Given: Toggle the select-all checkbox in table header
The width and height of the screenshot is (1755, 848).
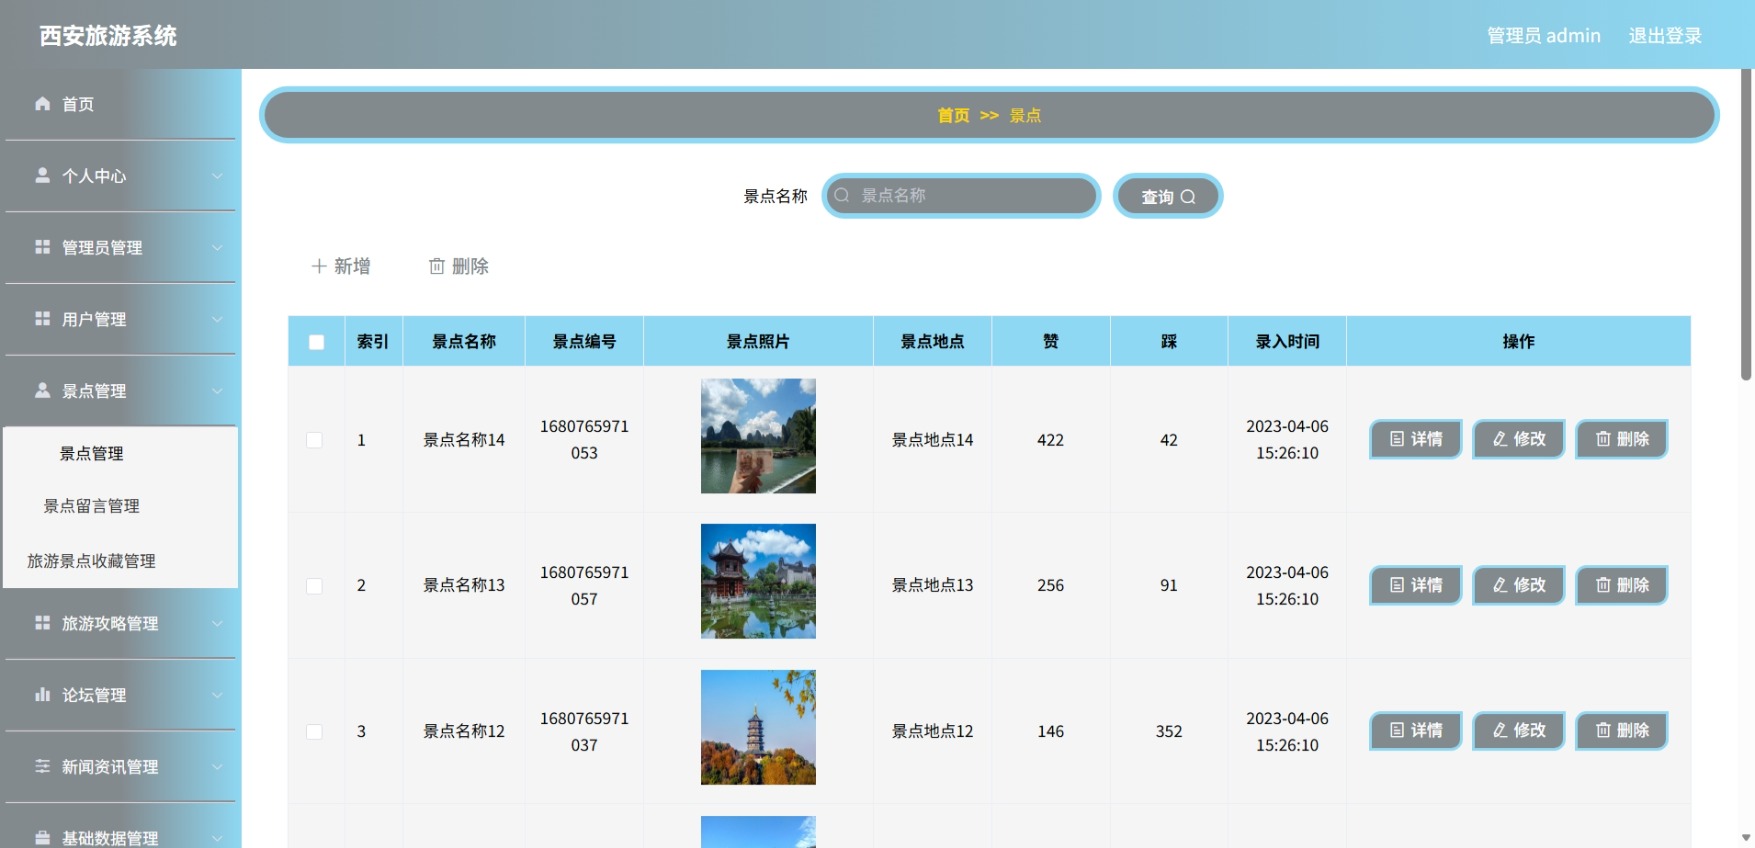Looking at the screenshot, I should pyautogui.click(x=316, y=342).
